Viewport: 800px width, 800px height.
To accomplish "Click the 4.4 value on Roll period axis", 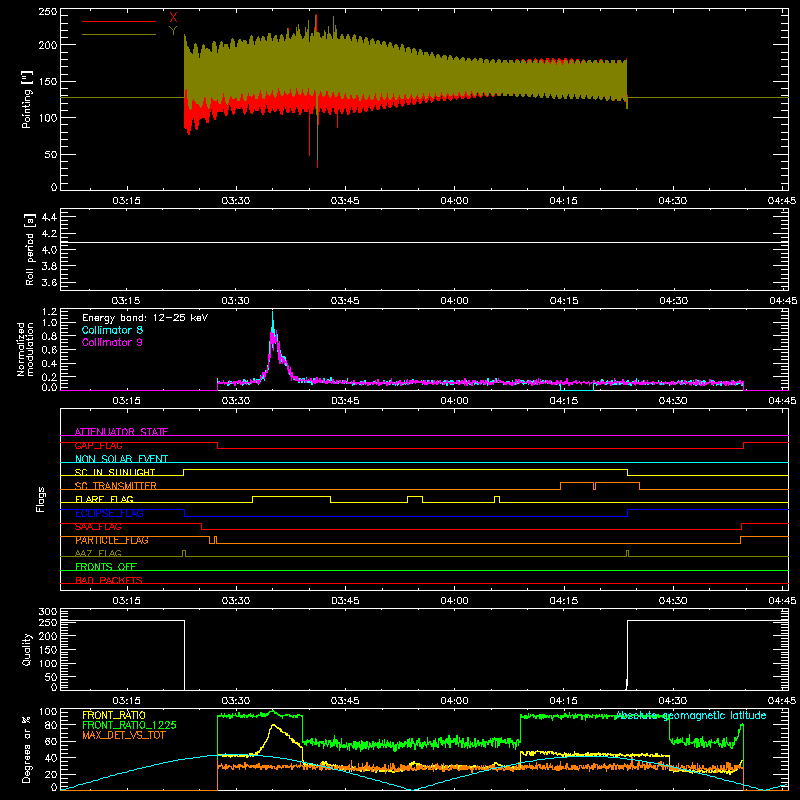I will click(49, 217).
